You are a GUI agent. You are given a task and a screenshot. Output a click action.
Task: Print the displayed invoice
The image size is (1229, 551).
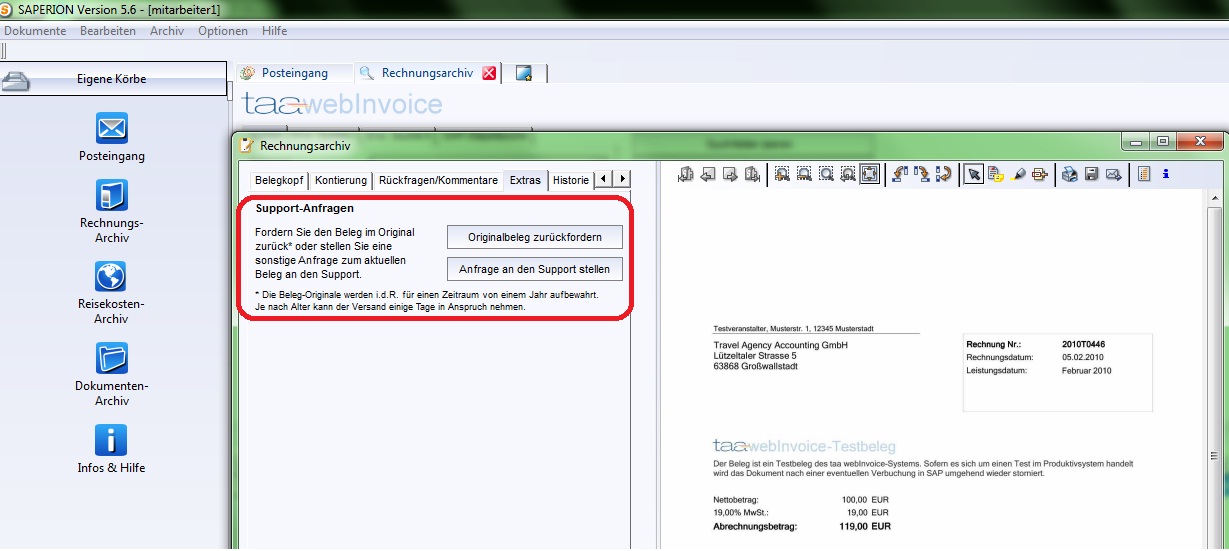(1070, 174)
